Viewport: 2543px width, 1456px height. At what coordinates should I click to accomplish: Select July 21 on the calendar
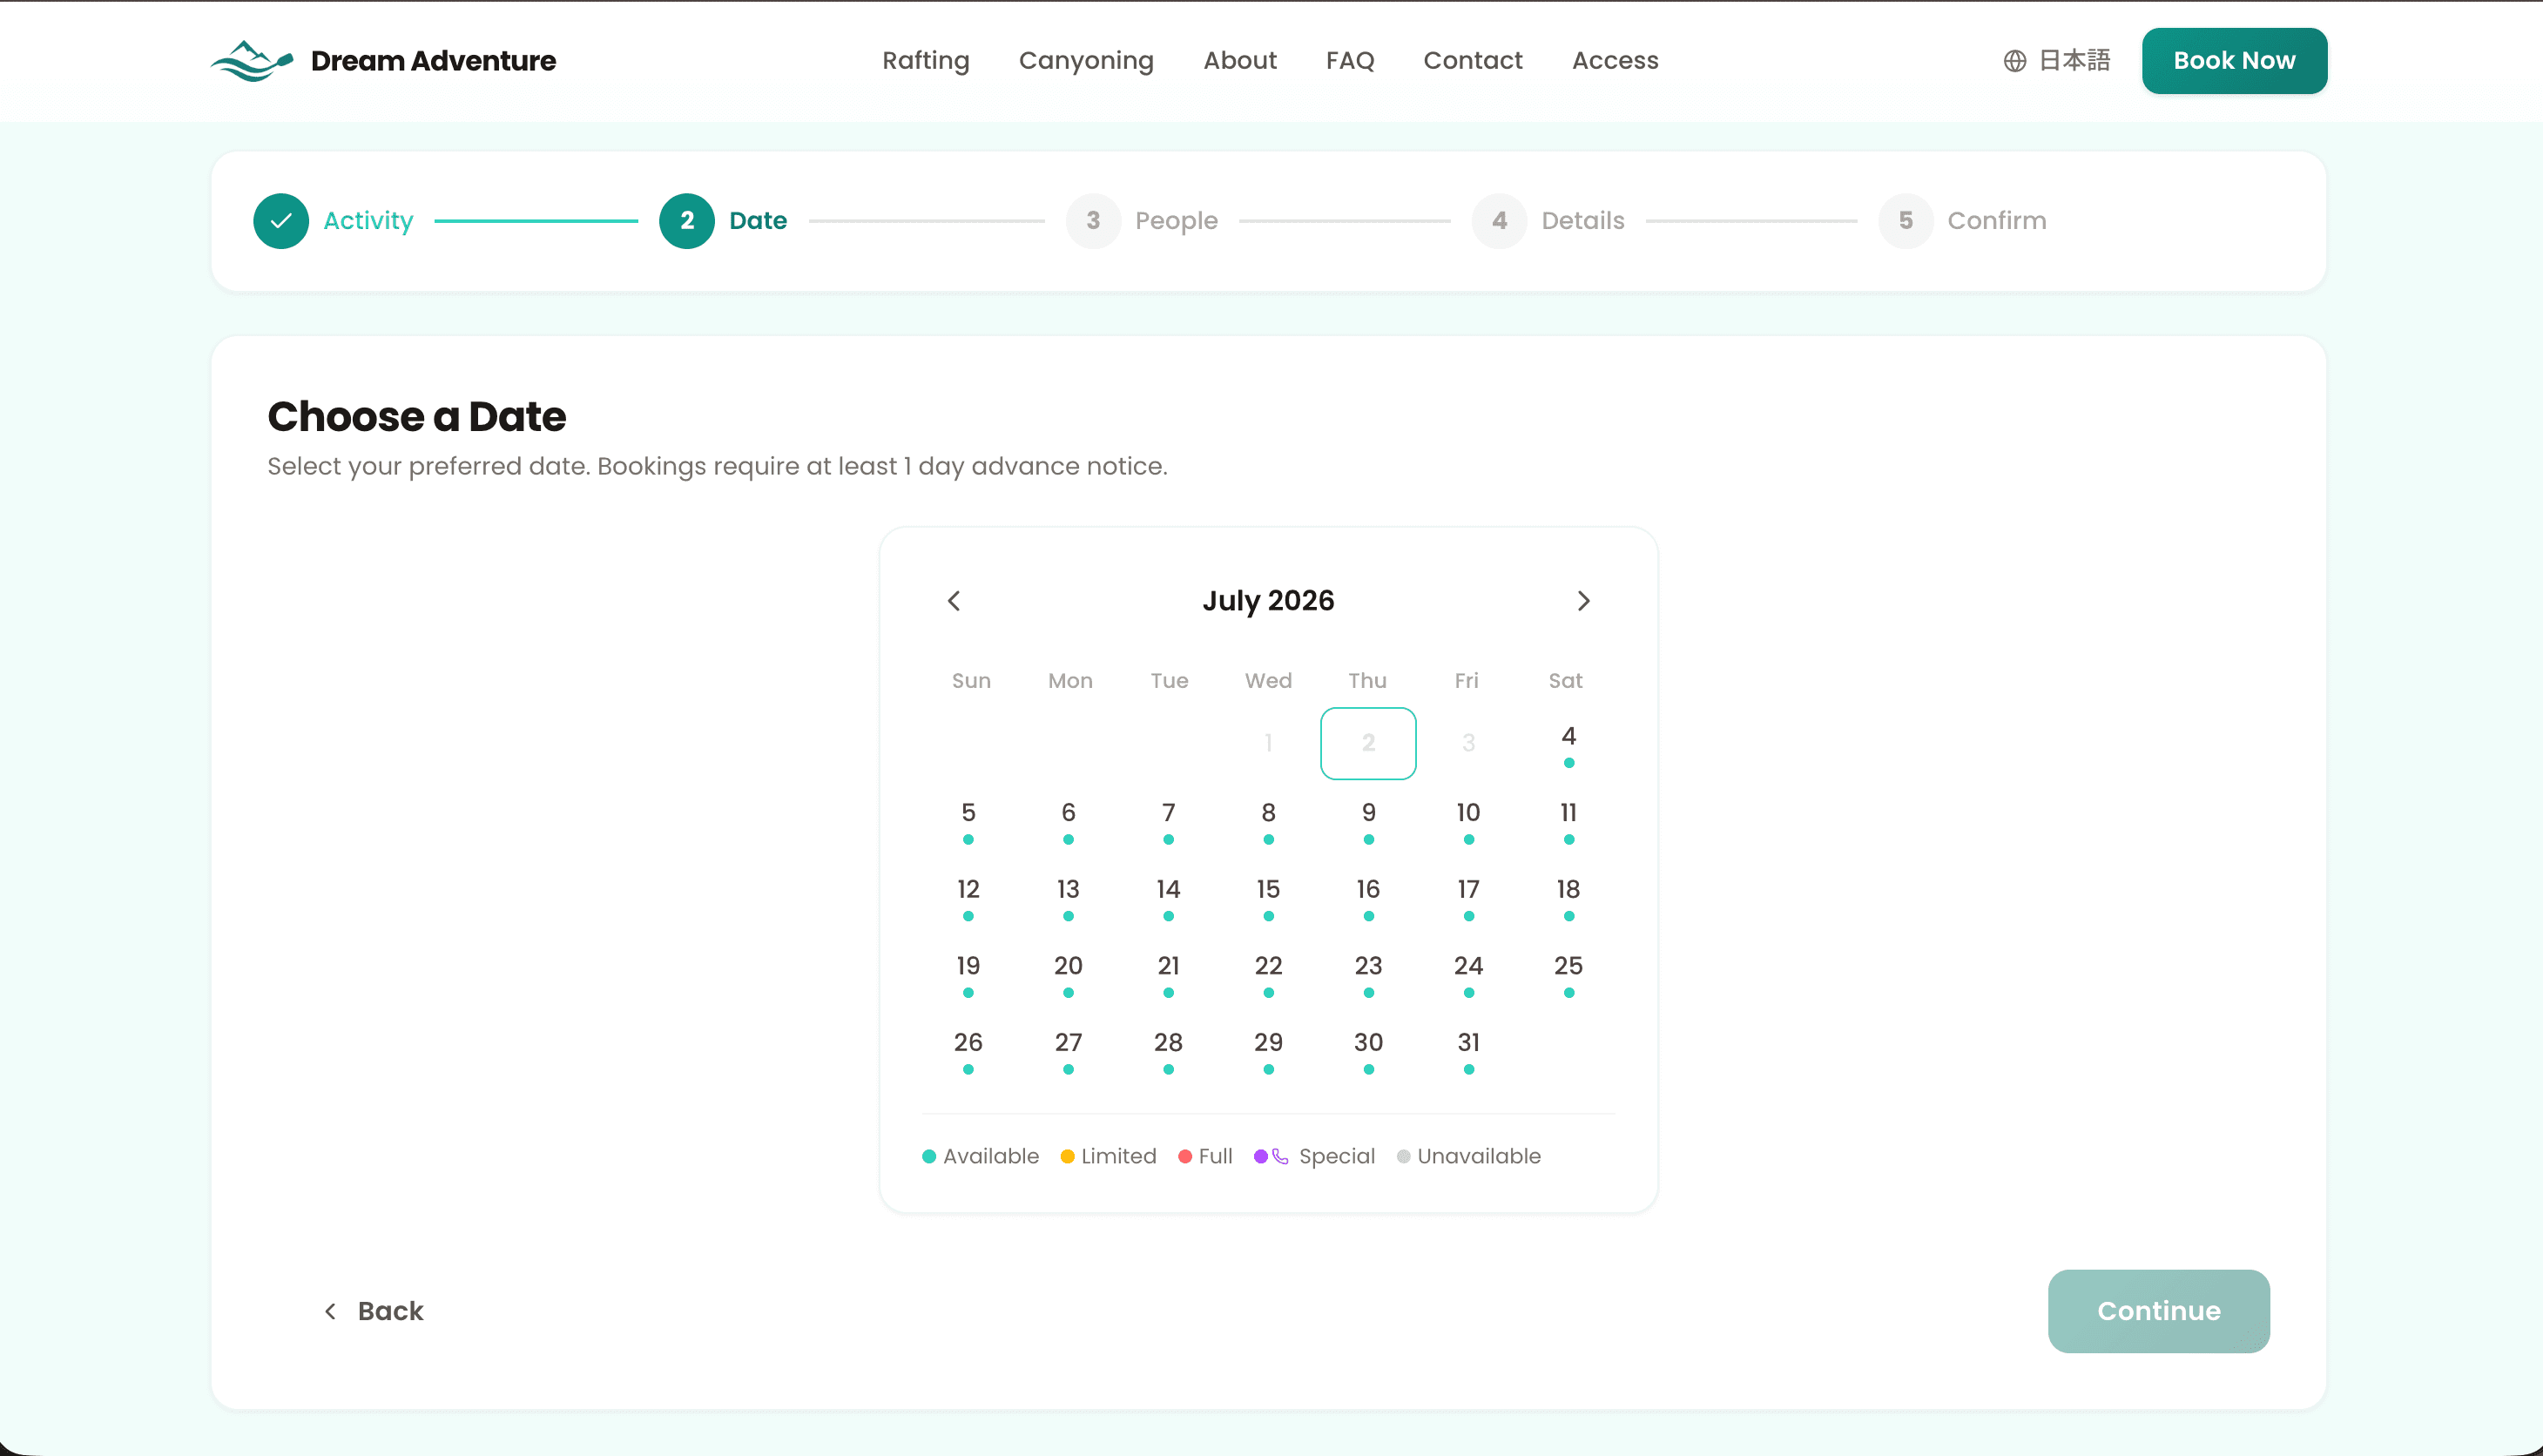(1168, 974)
